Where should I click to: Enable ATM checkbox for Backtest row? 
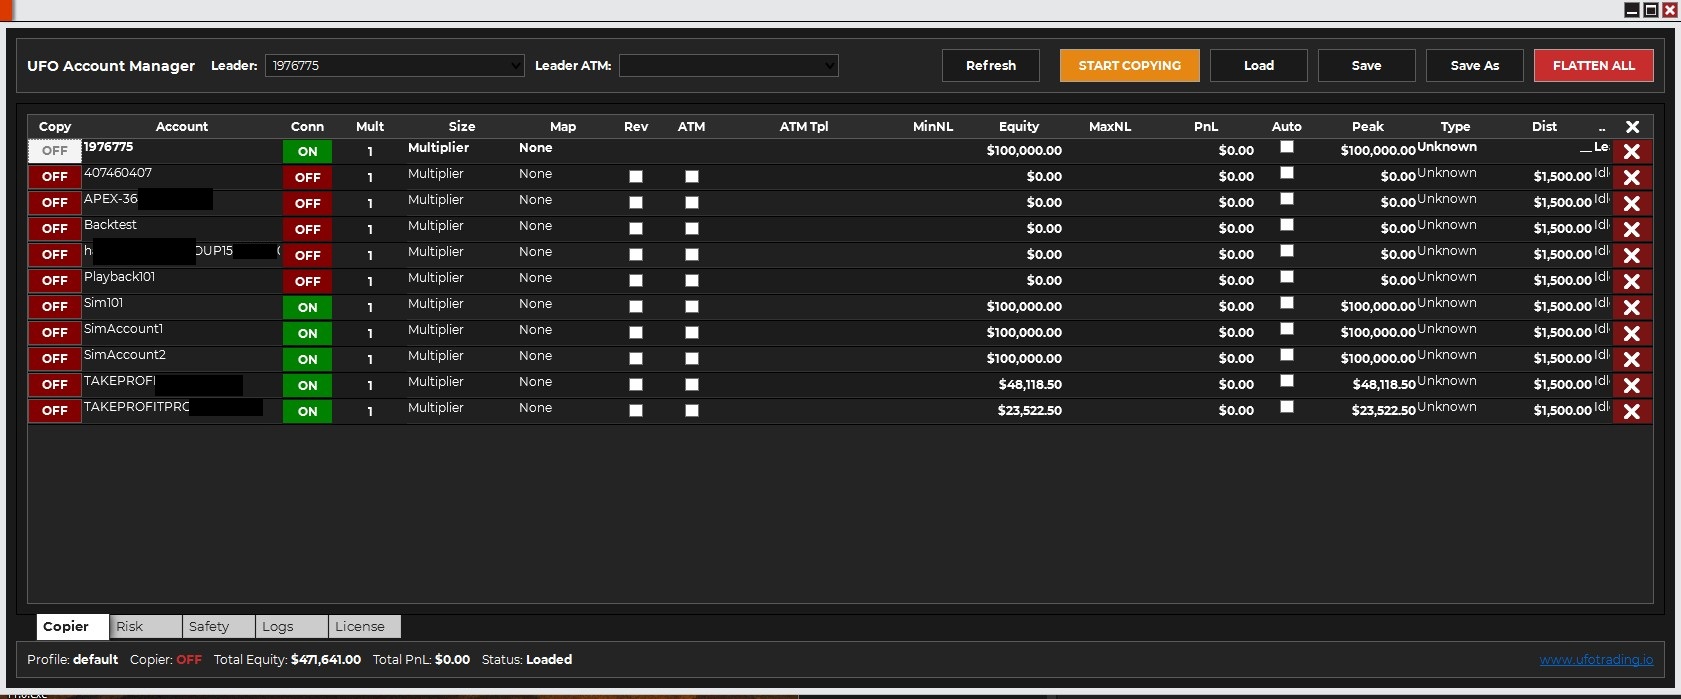coord(691,229)
